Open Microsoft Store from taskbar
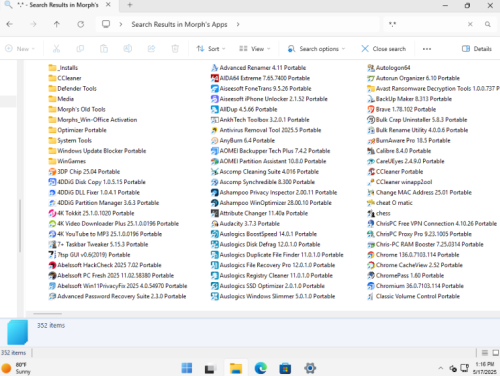Image resolution: width=500 pixels, height=376 pixels. pos(285,368)
